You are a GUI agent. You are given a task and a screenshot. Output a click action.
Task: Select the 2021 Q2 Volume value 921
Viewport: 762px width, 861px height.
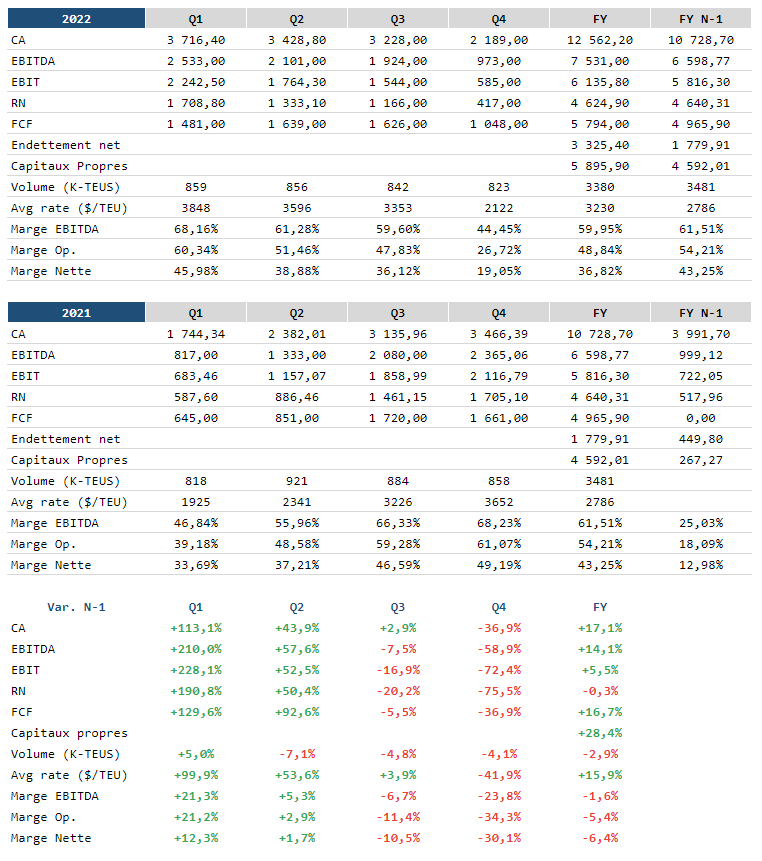[297, 481]
